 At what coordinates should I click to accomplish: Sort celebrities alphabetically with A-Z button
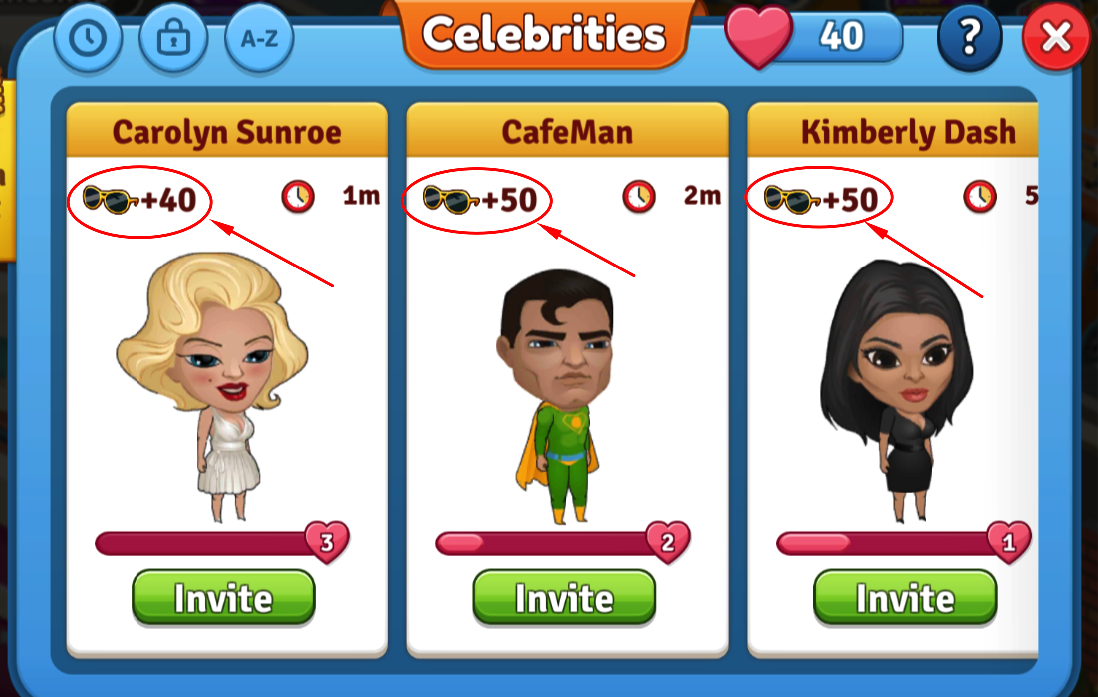259,38
